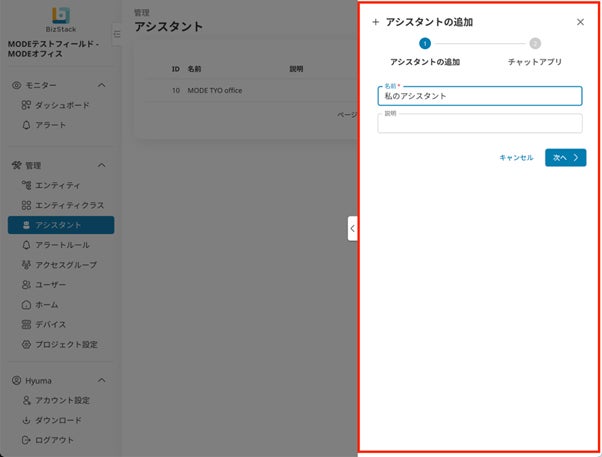The image size is (602, 457).
Task: Click the ID column header
Action: click(175, 69)
